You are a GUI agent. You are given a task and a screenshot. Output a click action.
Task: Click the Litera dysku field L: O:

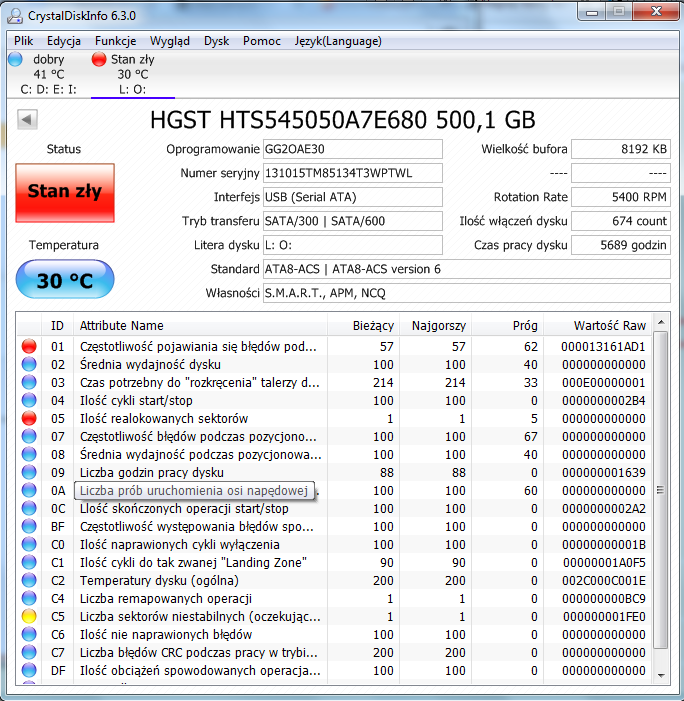coord(353,245)
